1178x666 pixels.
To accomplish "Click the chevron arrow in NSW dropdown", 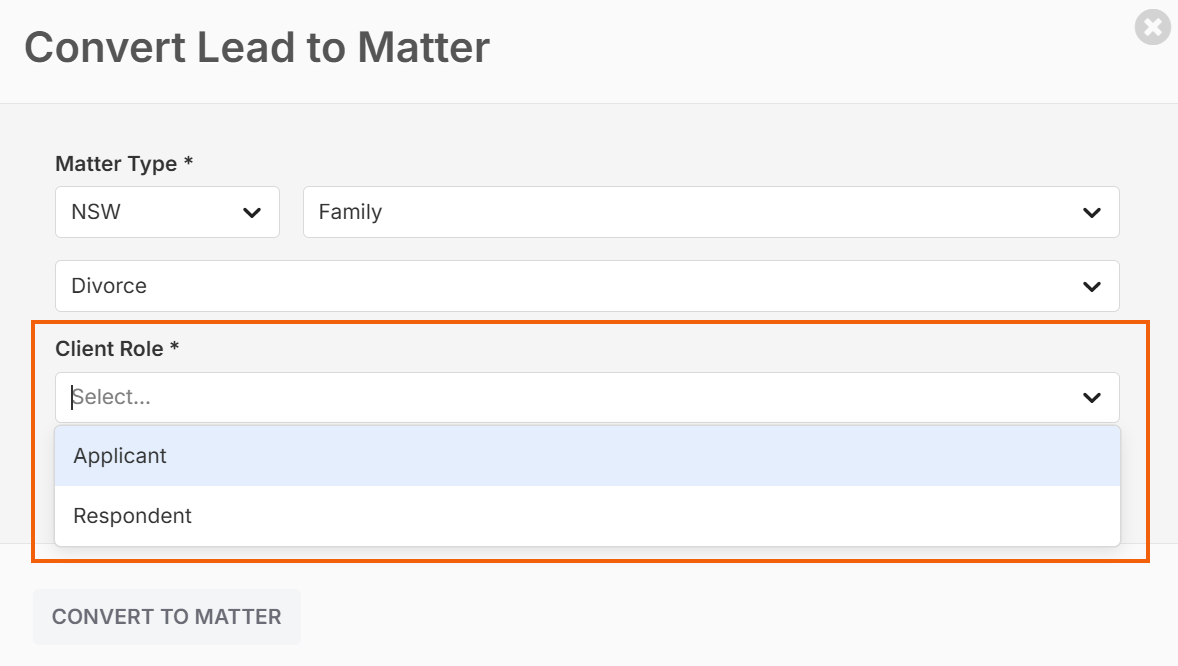I will 252,213.
